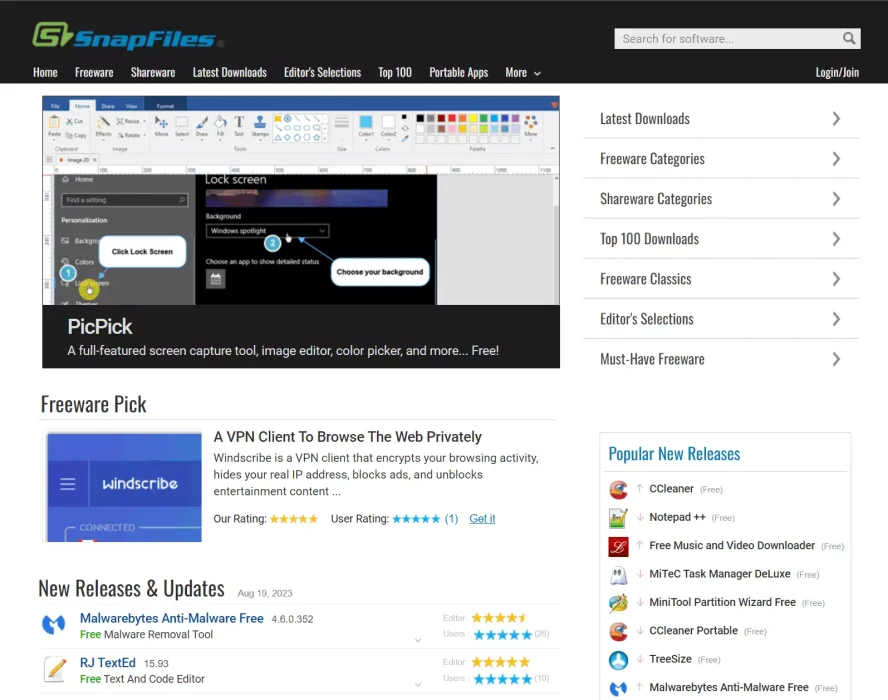Screen dimensions: 888x700
Task: Expand Shareware Categories sidebar chevron
Action: pyautogui.click(x=836, y=199)
